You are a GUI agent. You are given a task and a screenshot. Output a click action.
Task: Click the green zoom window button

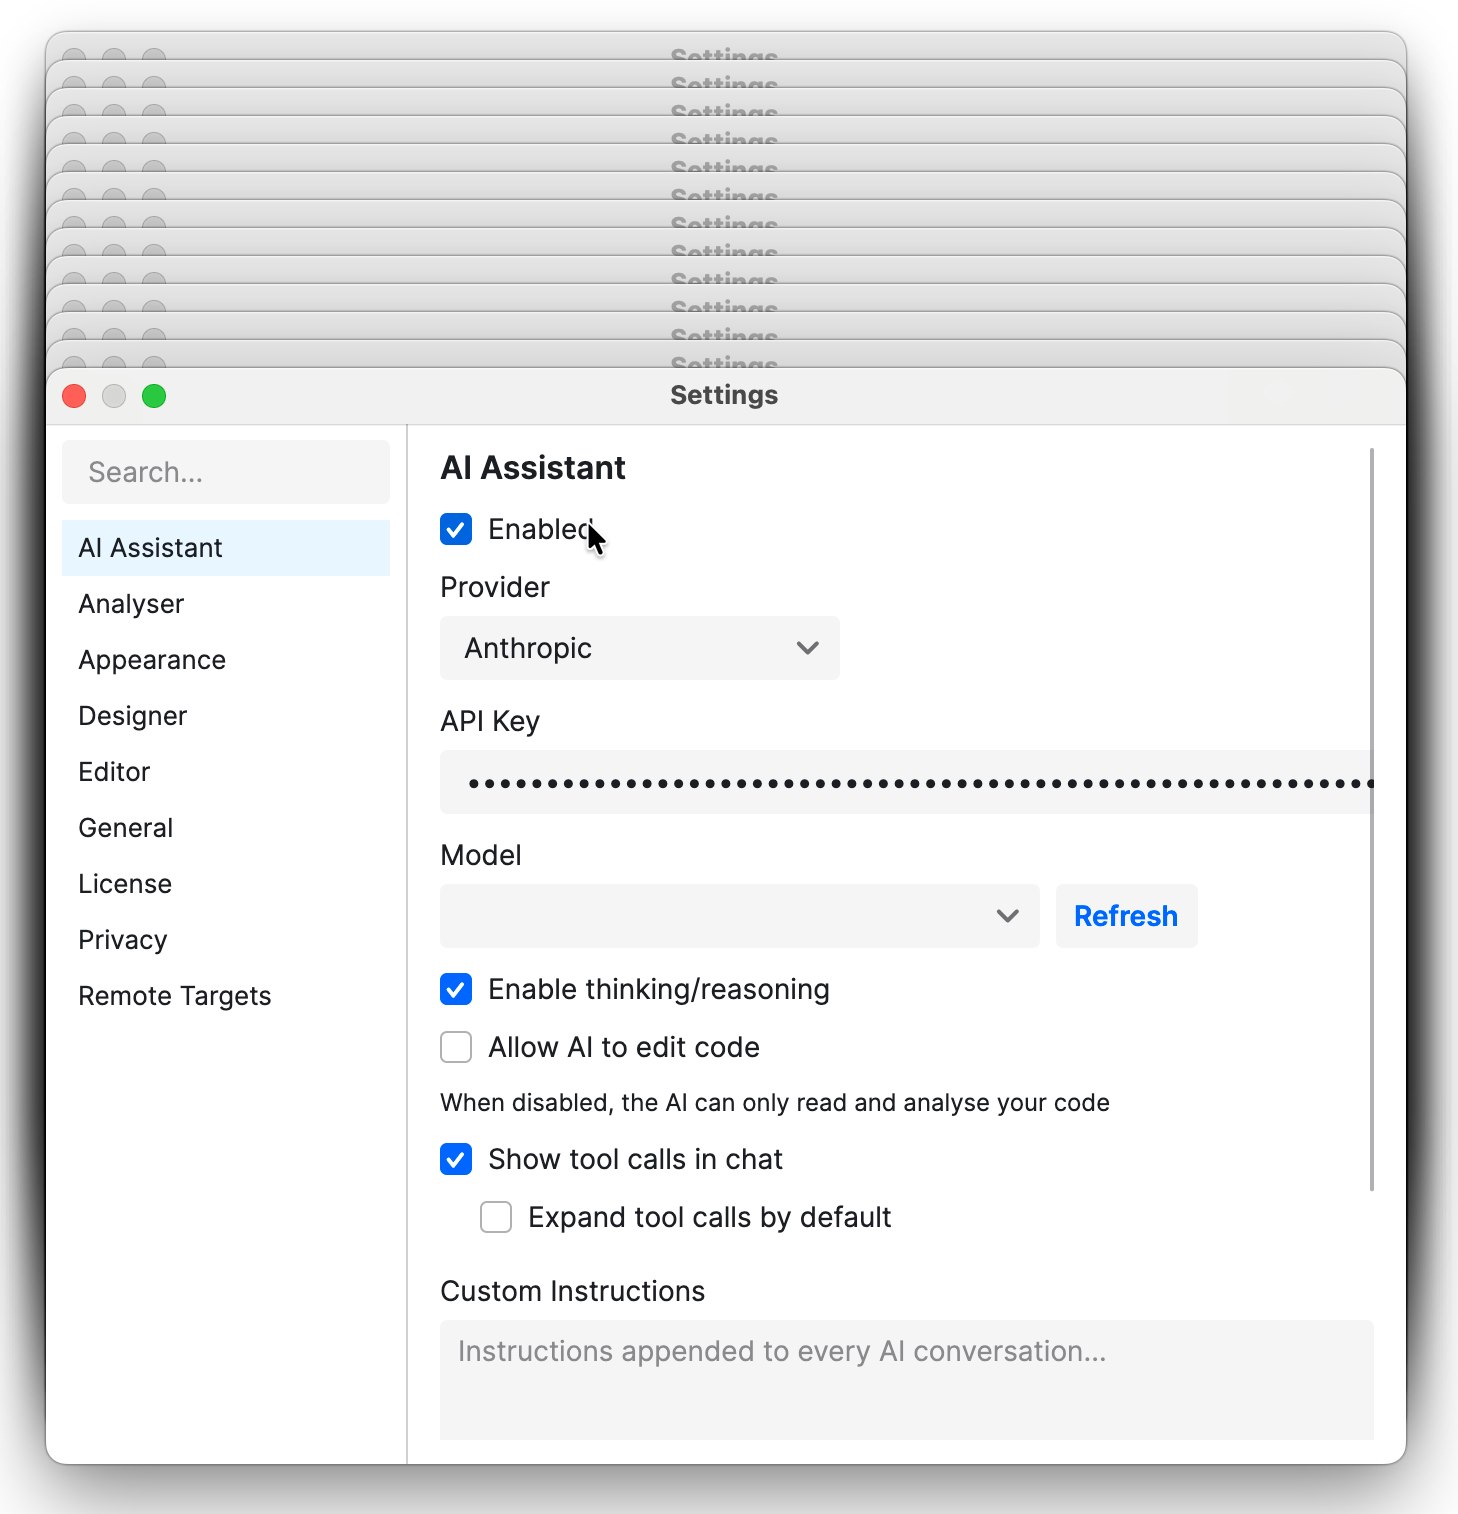(154, 396)
